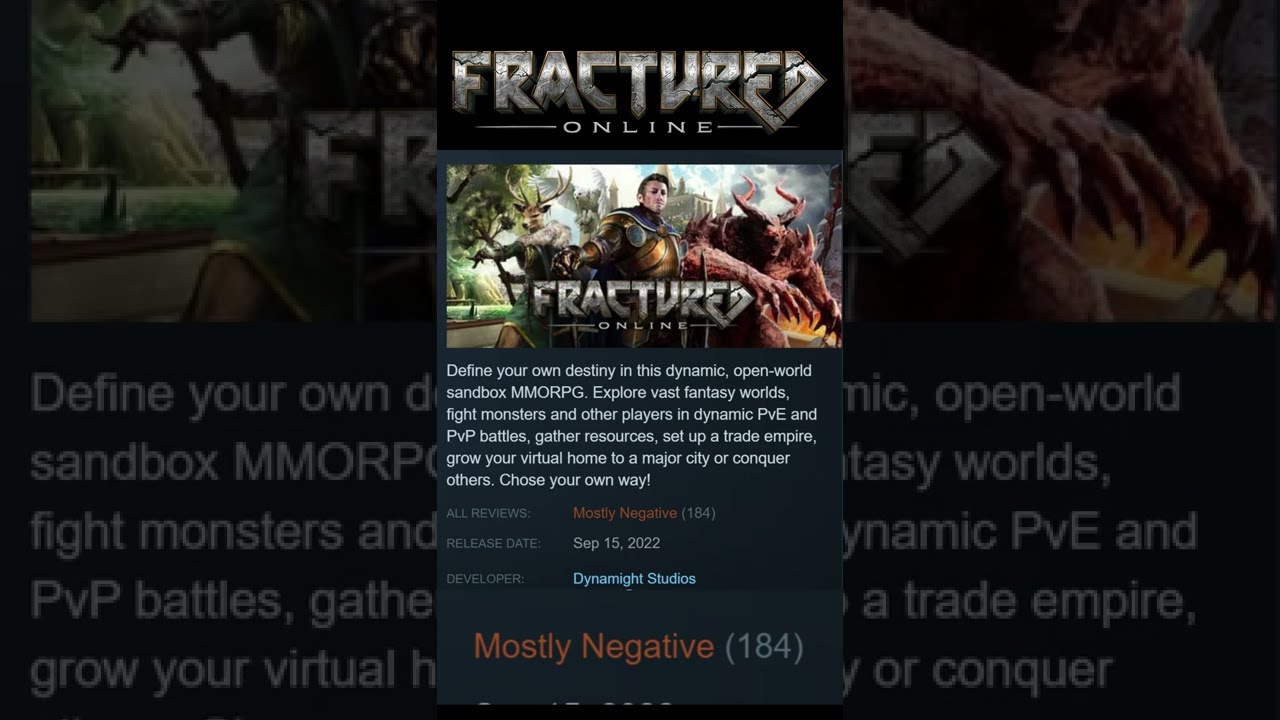Click the Fractured logo inside the capsule image

pyautogui.click(x=644, y=305)
